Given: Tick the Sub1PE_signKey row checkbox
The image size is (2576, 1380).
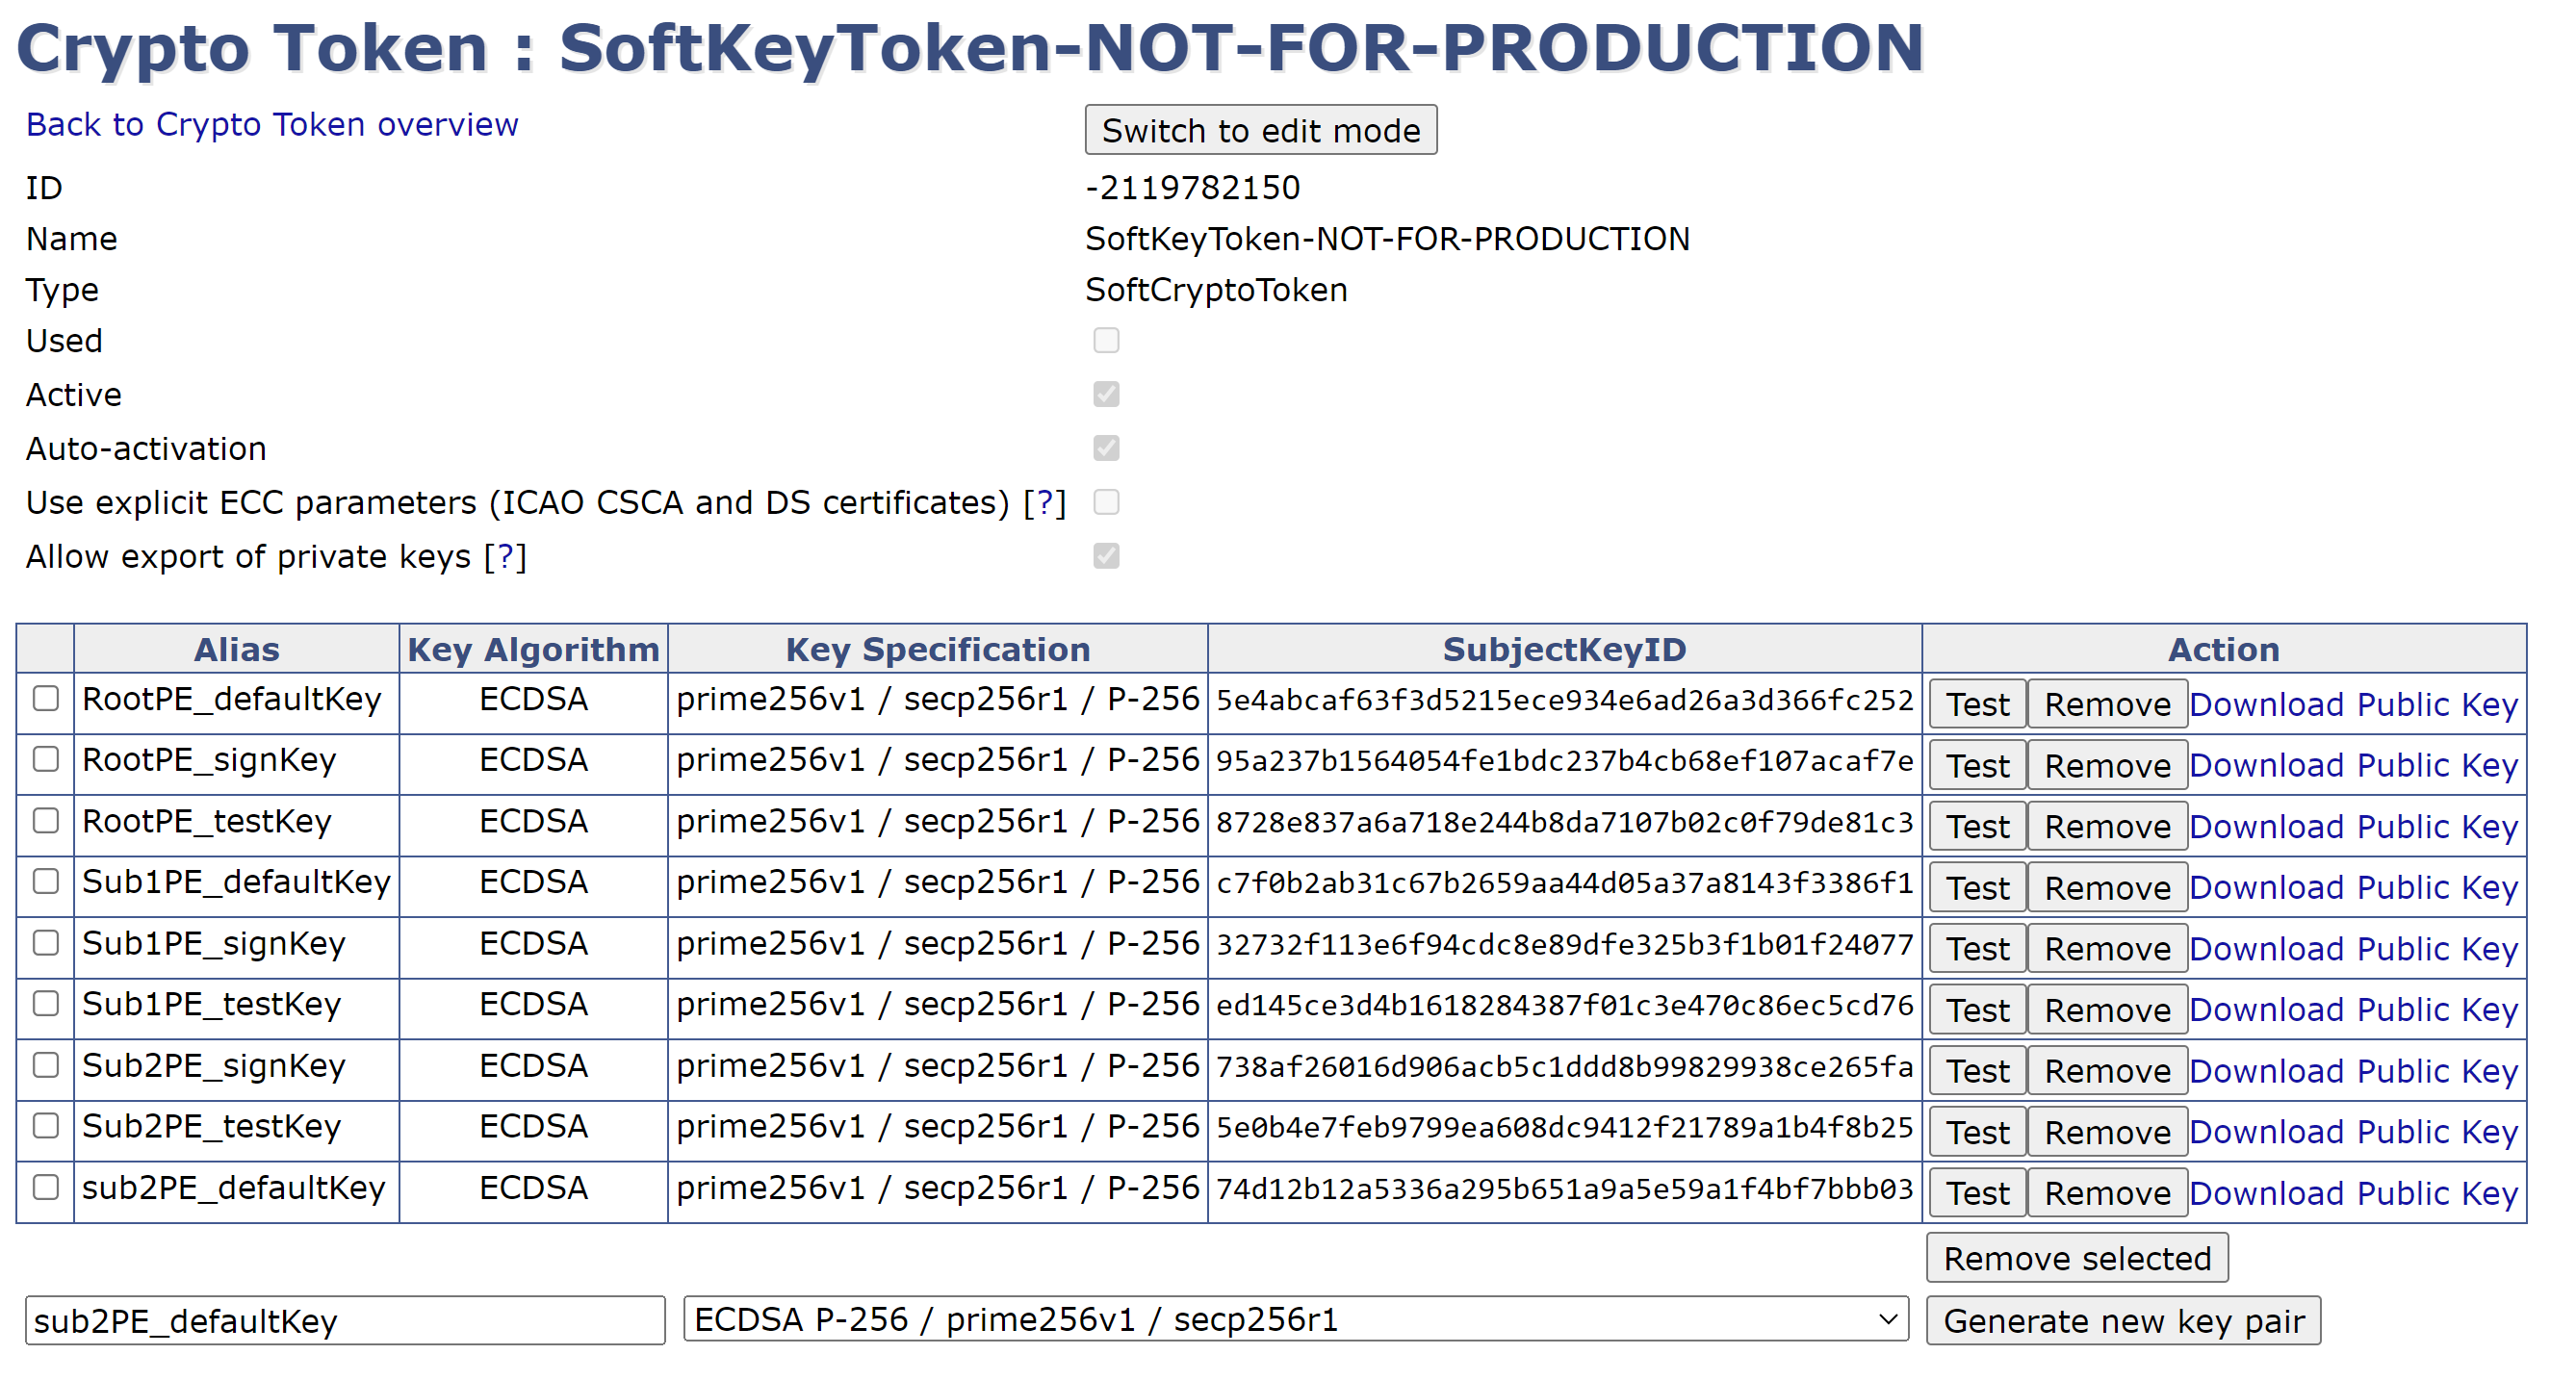Looking at the screenshot, I should [46, 942].
